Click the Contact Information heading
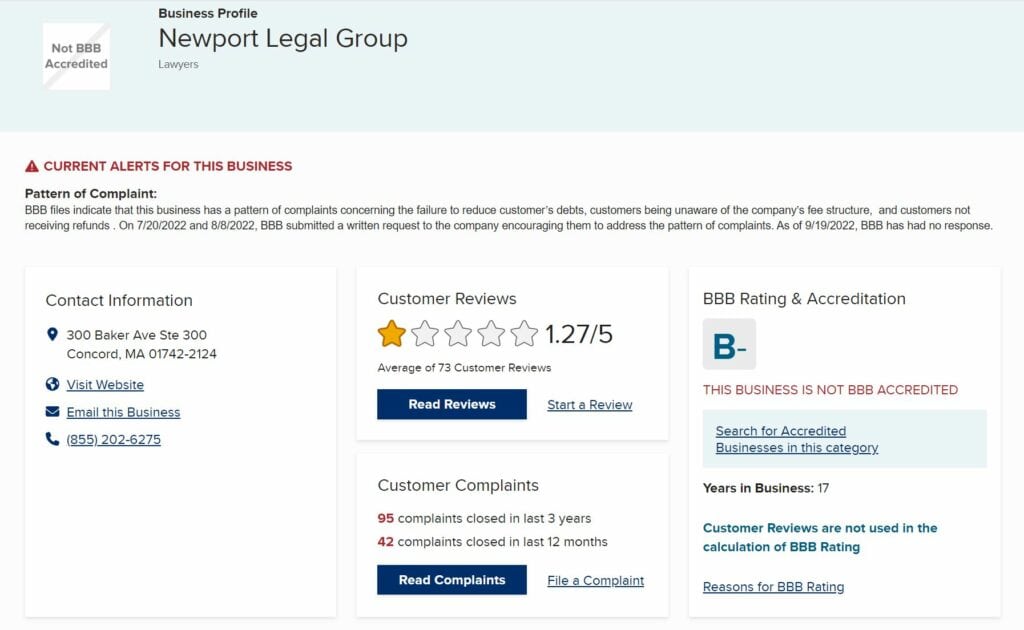Image resolution: width=1024 pixels, height=630 pixels. click(x=119, y=300)
